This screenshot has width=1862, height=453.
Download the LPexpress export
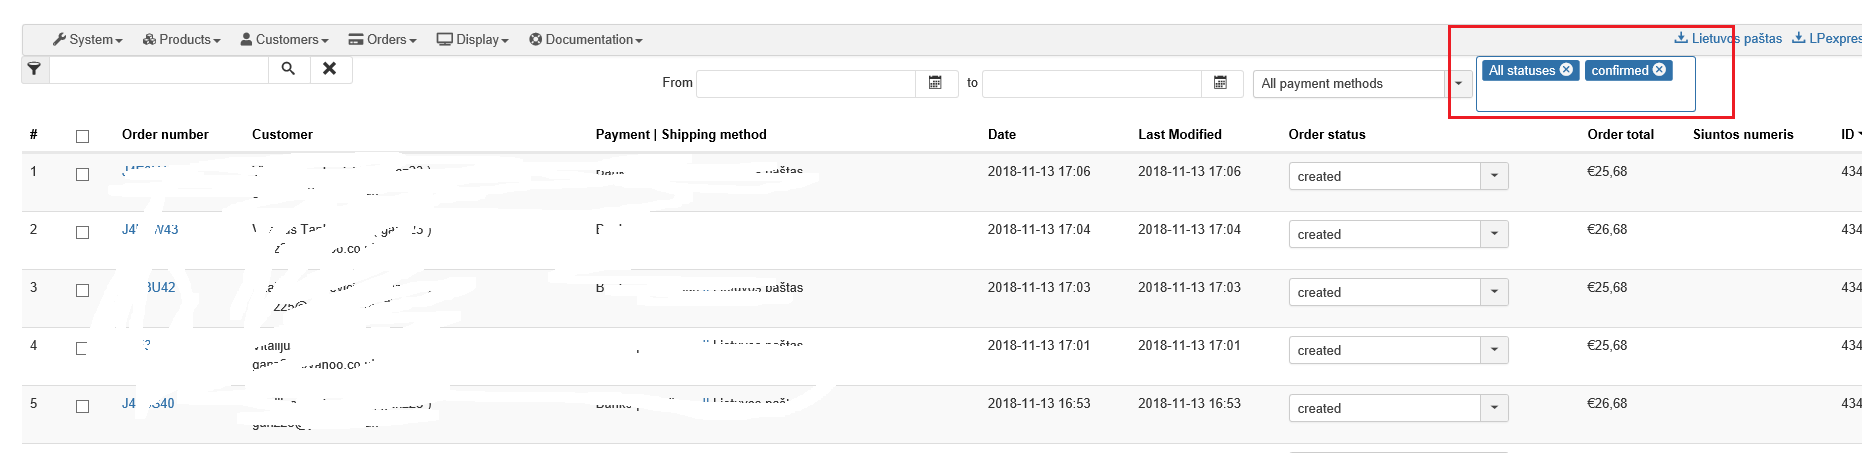1827,38
